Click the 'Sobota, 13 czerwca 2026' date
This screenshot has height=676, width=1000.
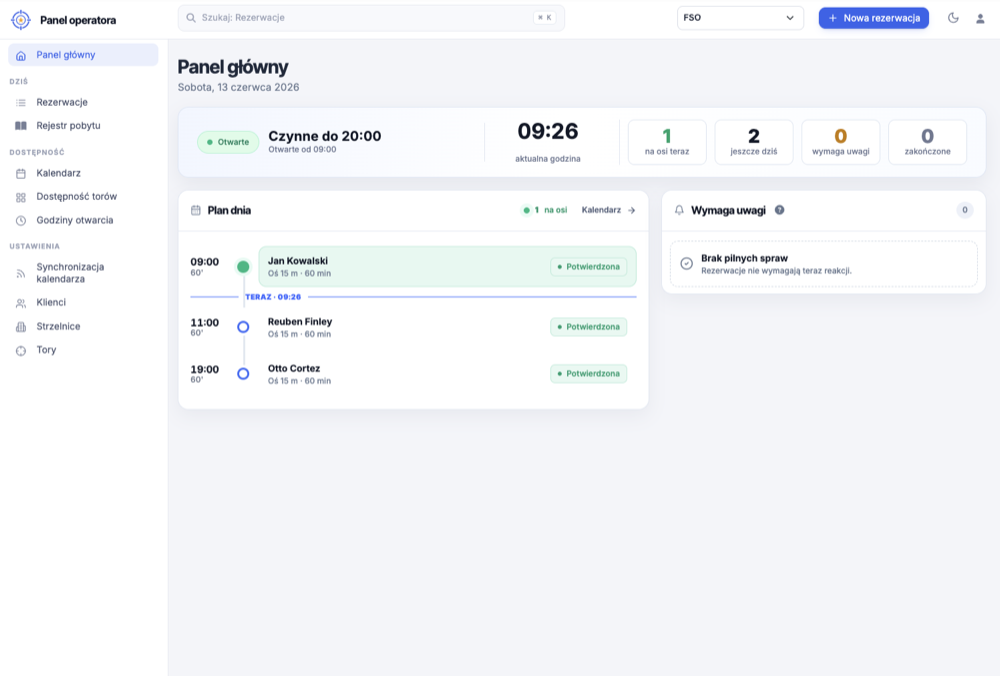(239, 87)
